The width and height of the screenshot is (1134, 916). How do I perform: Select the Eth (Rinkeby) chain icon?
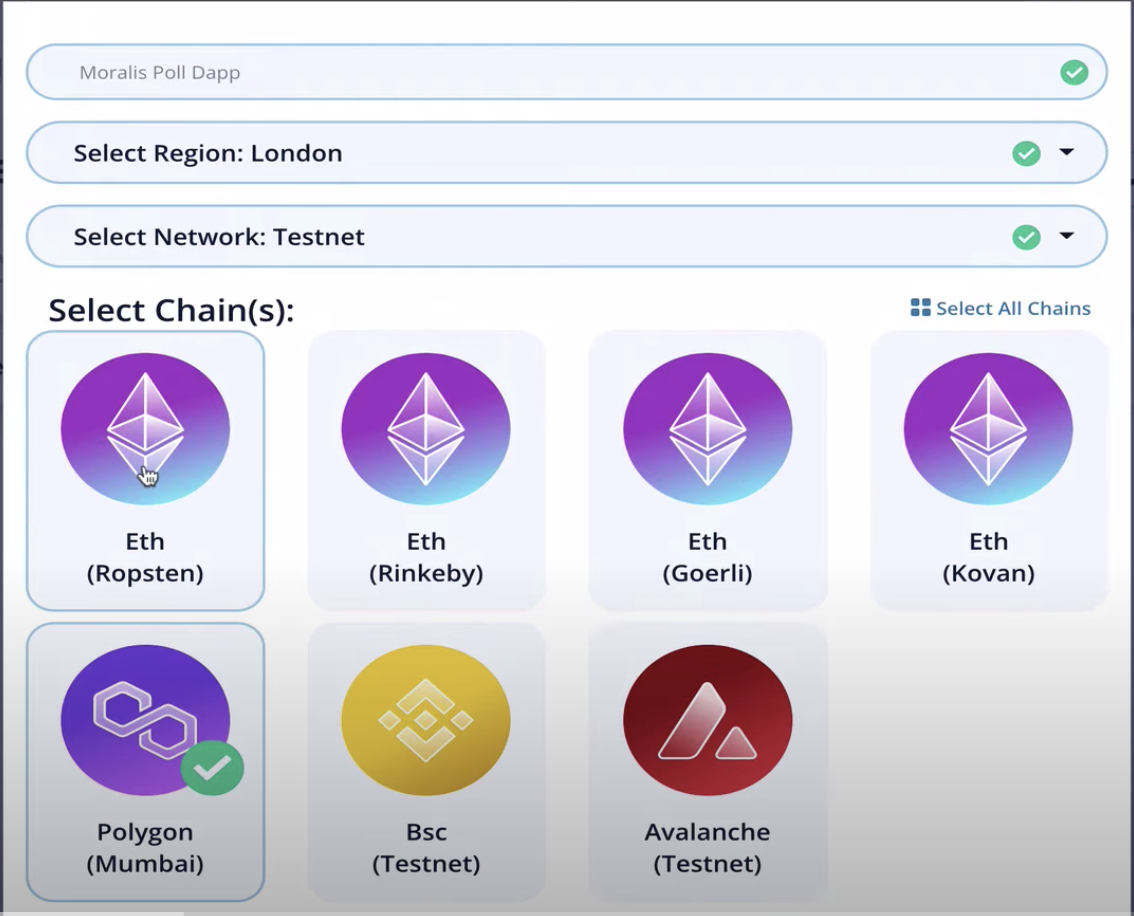point(426,429)
